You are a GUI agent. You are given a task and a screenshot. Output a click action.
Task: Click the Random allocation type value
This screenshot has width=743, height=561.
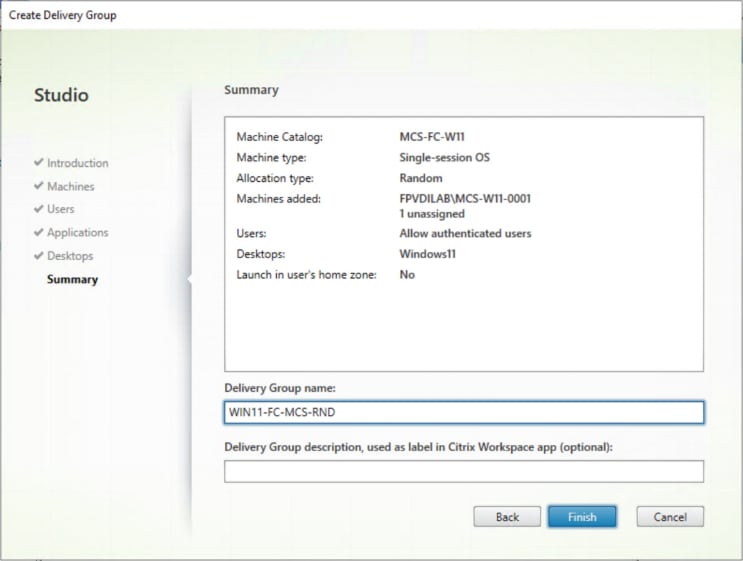coord(421,178)
